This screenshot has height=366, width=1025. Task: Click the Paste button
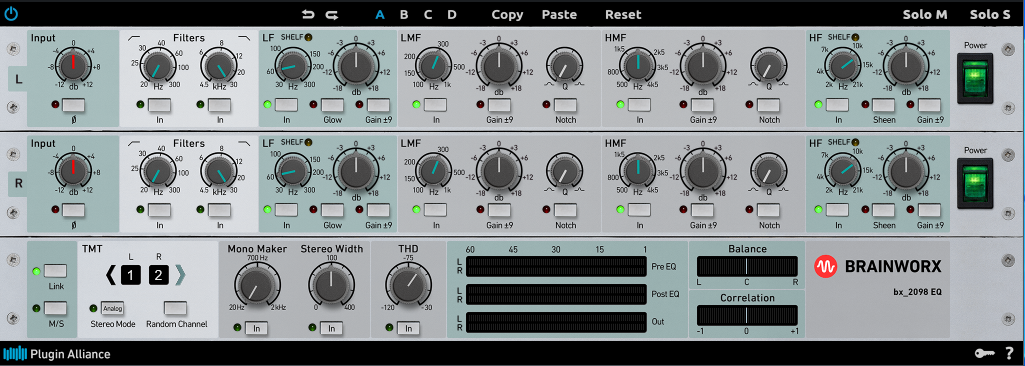click(x=559, y=14)
